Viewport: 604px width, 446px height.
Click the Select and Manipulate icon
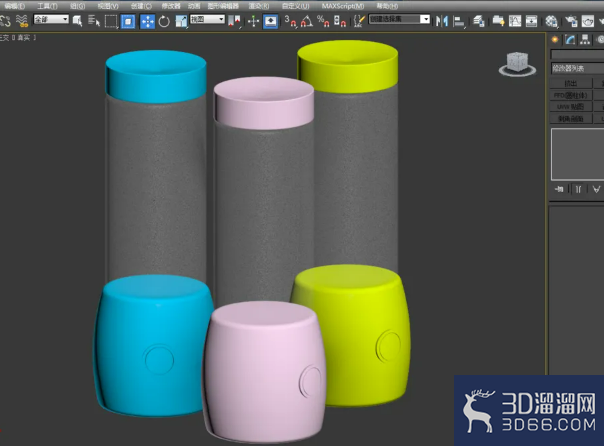[253, 21]
